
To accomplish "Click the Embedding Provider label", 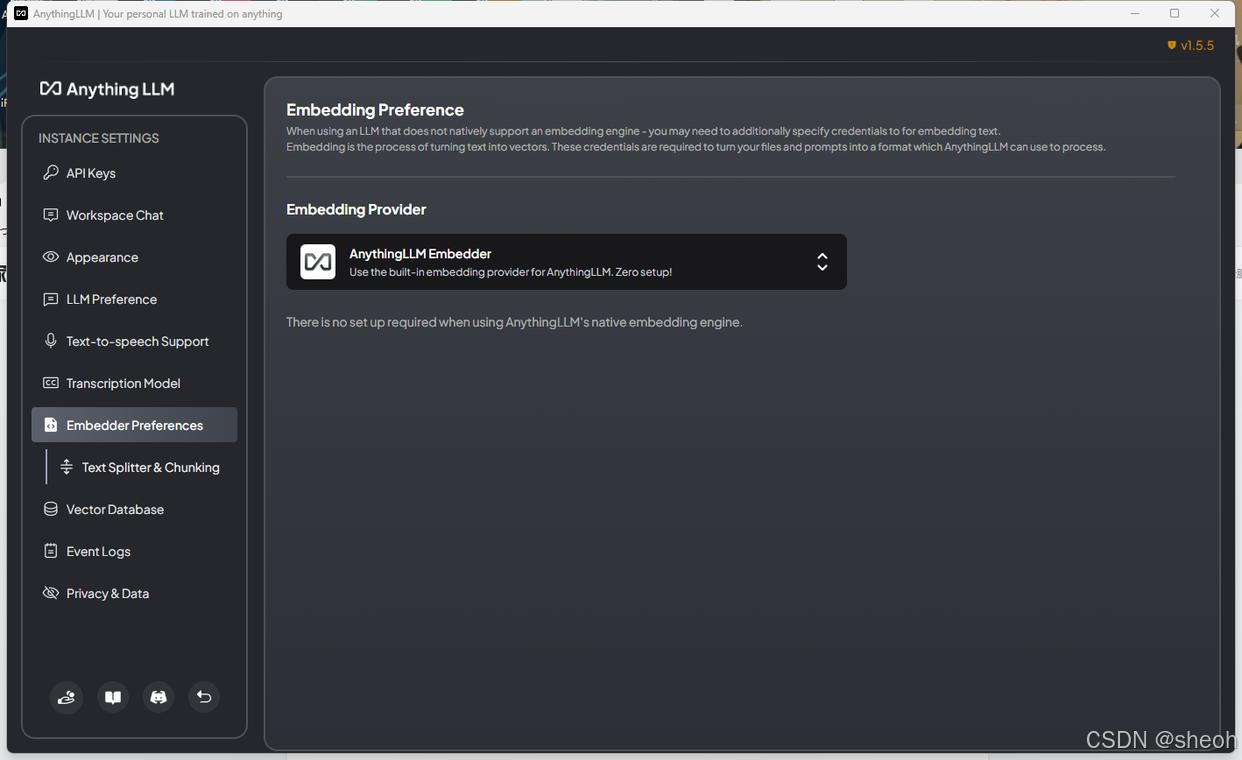I will (356, 209).
